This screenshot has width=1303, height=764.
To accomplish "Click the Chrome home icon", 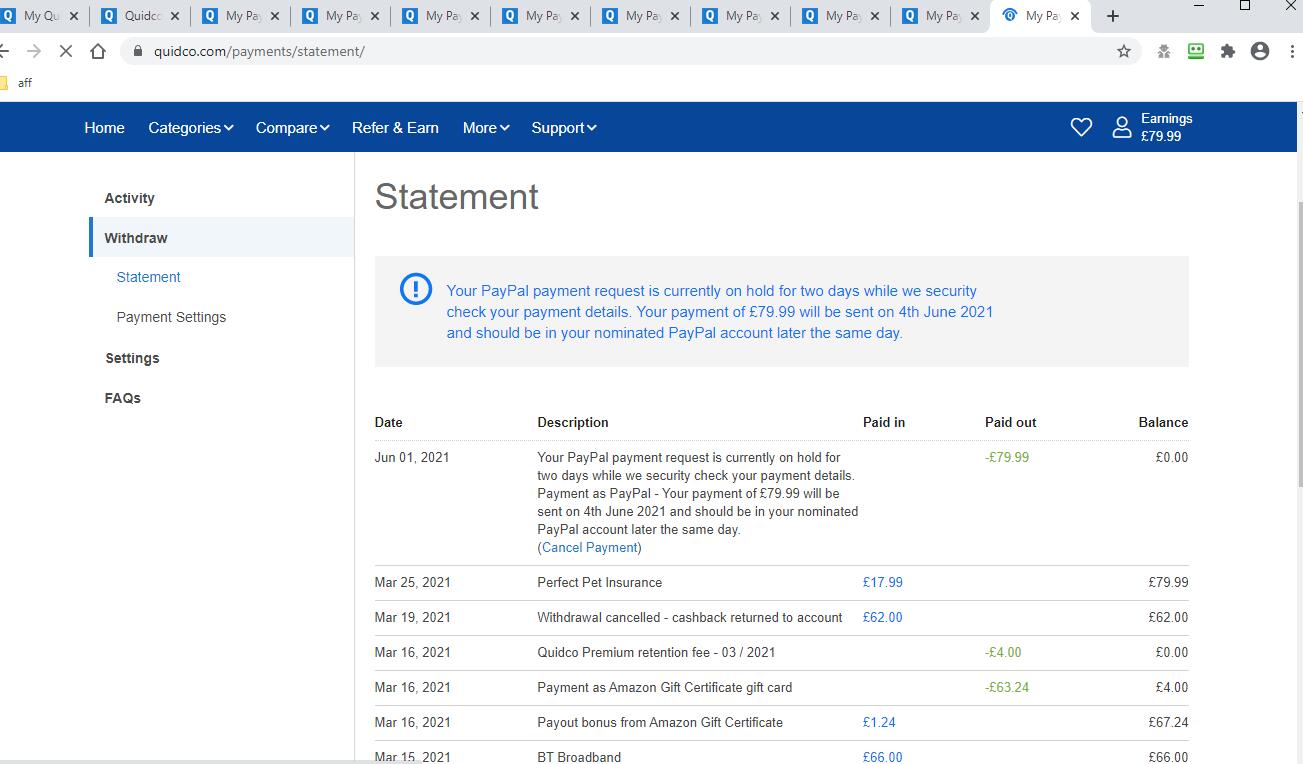I will [x=98, y=51].
